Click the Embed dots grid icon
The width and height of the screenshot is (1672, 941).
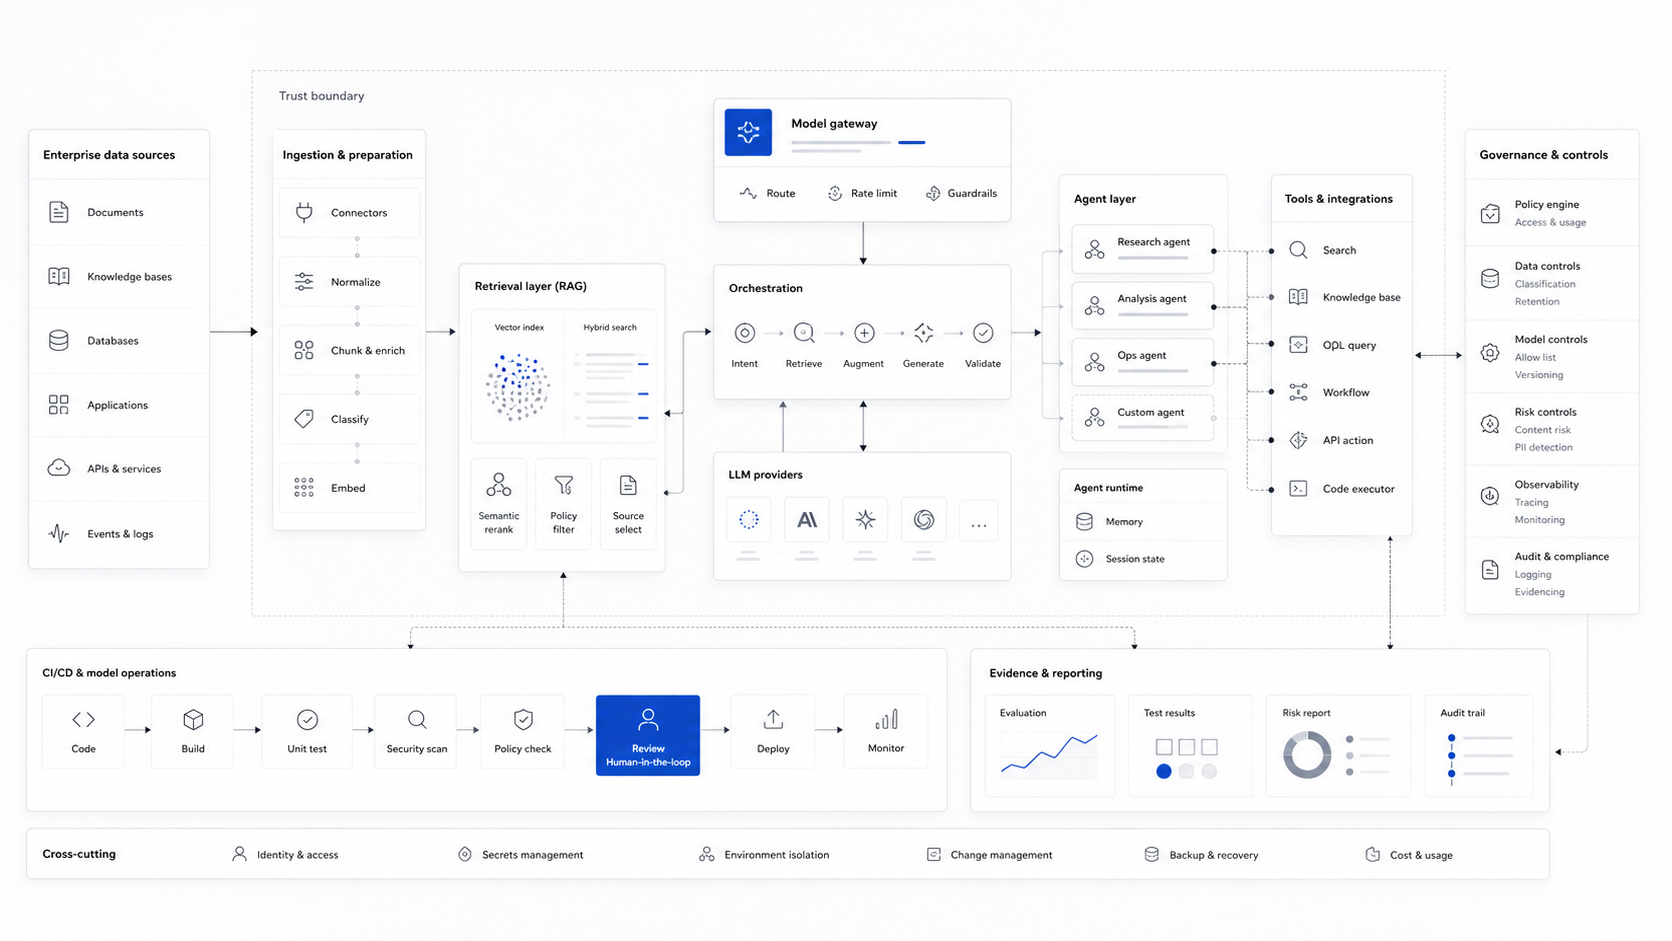pyautogui.click(x=304, y=488)
